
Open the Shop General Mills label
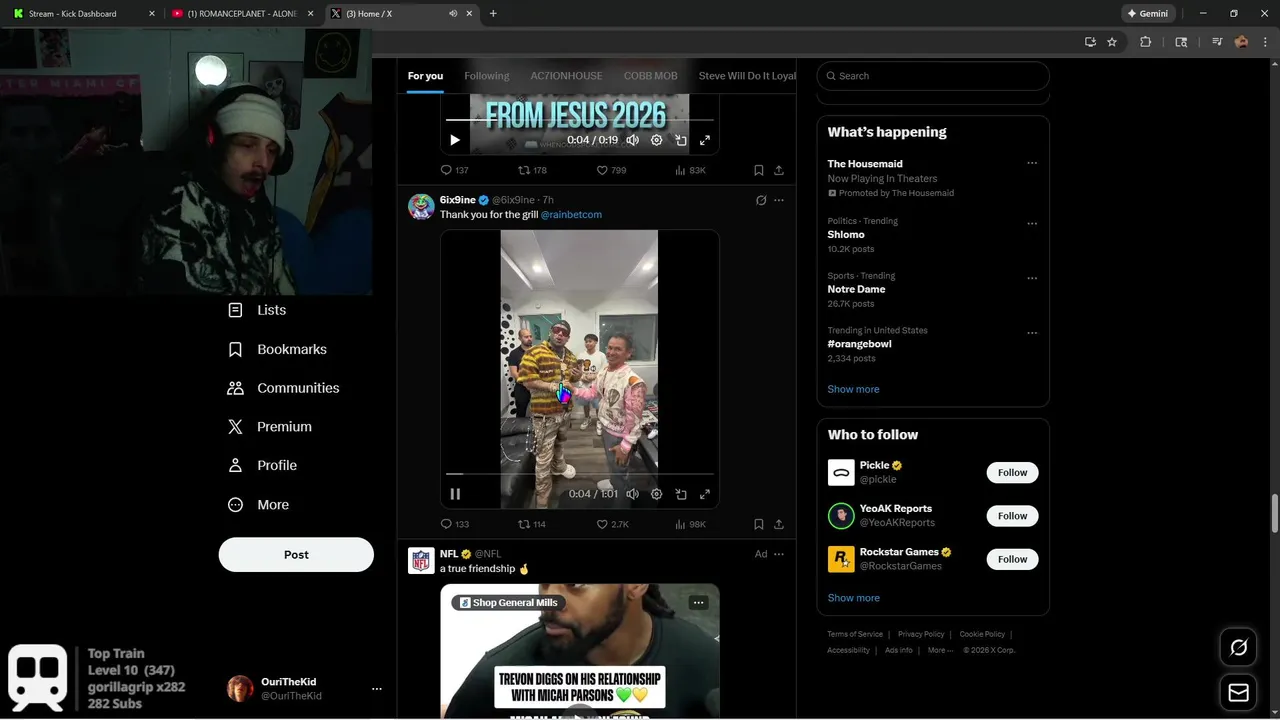coord(509,603)
